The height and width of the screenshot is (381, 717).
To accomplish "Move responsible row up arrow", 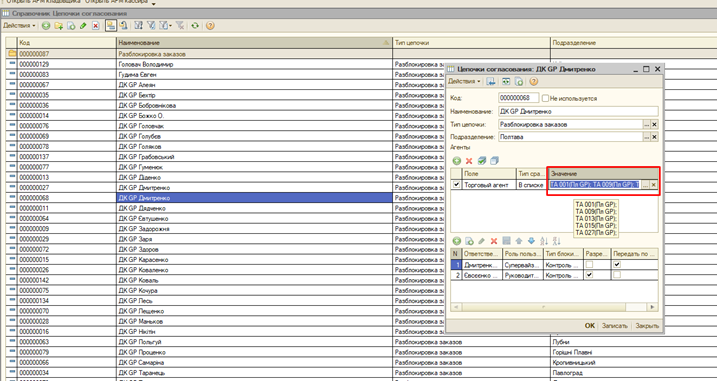I will pyautogui.click(x=519, y=241).
